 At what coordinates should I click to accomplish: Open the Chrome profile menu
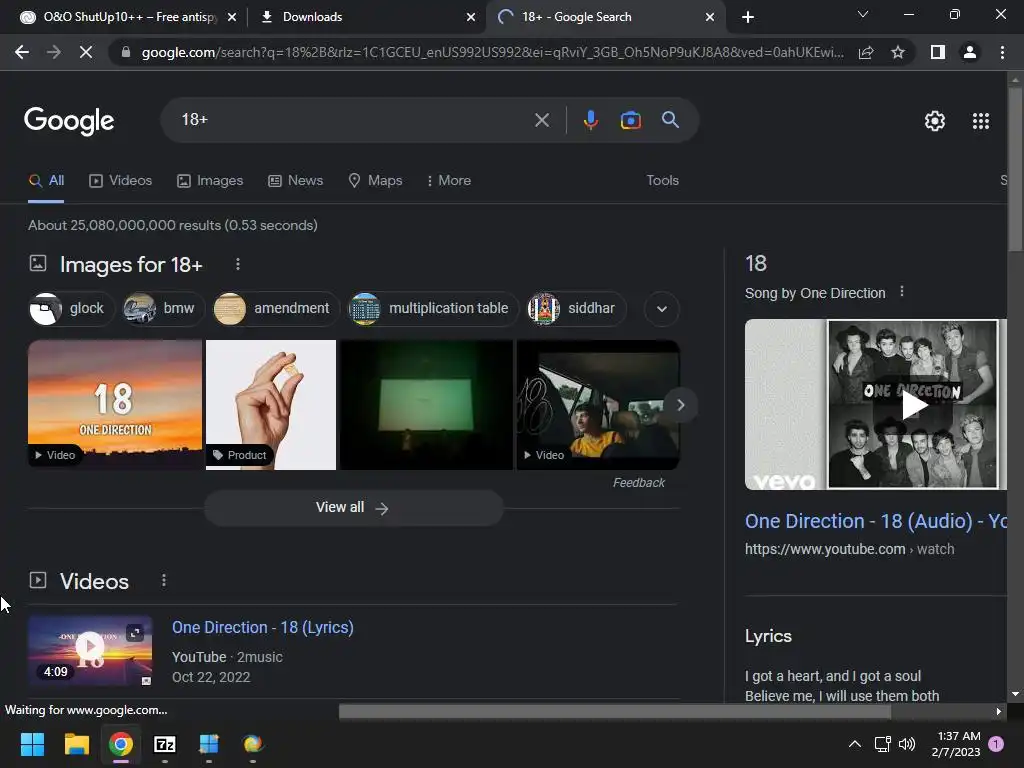(x=970, y=52)
